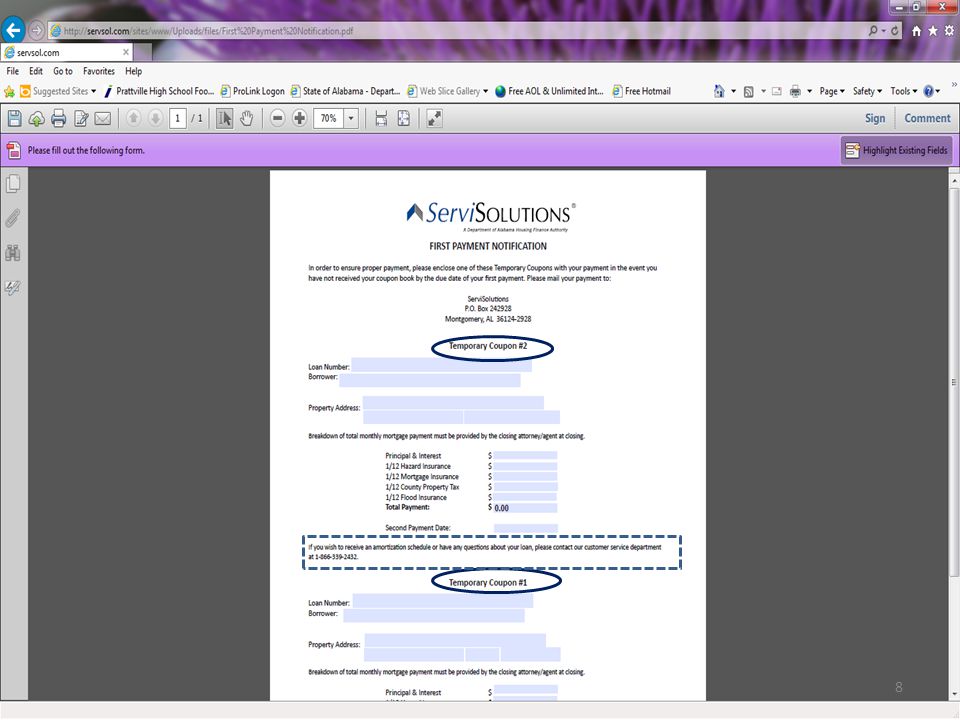
Task: Zoom out with the minus button
Action: click(x=277, y=118)
